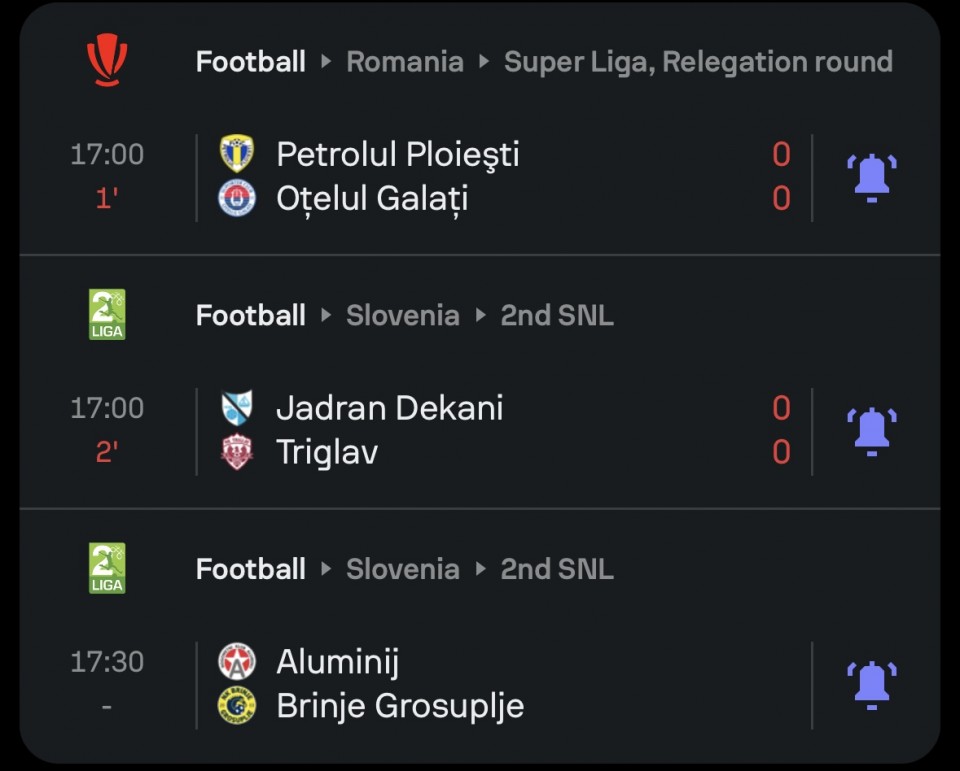Toggle notification bell for Petrolul Ploiești match

click(872, 178)
